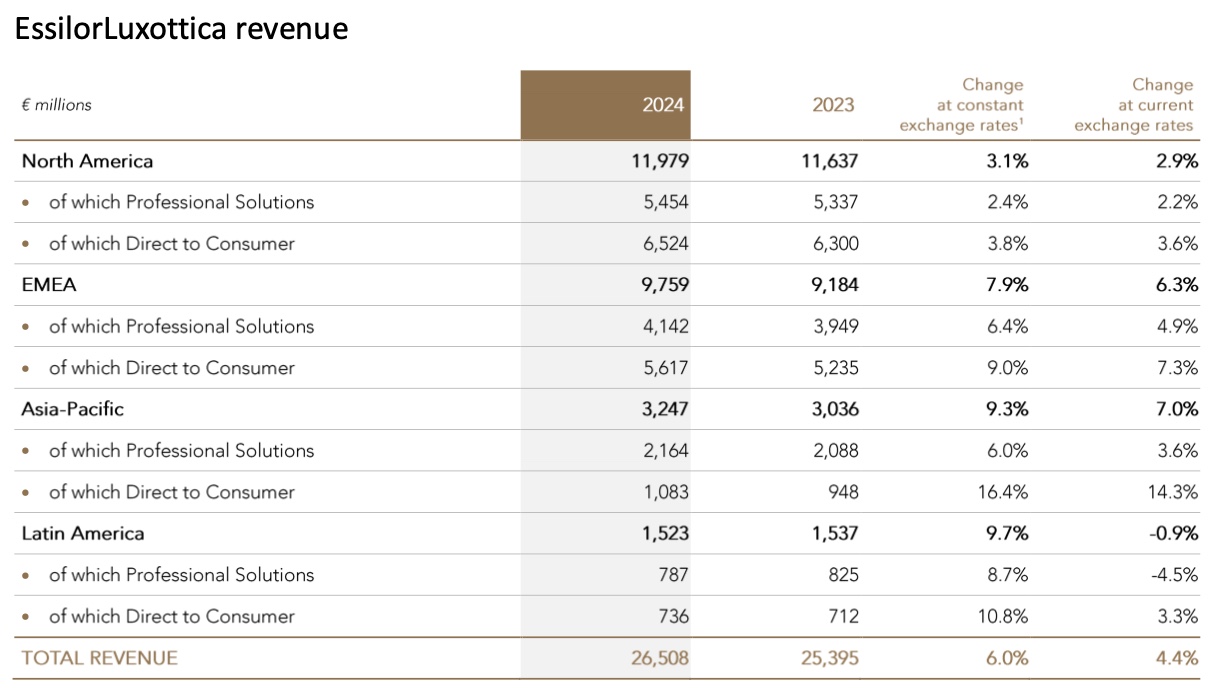Select the 3.8% change value
The height and width of the screenshot is (692, 1230).
1006,243
